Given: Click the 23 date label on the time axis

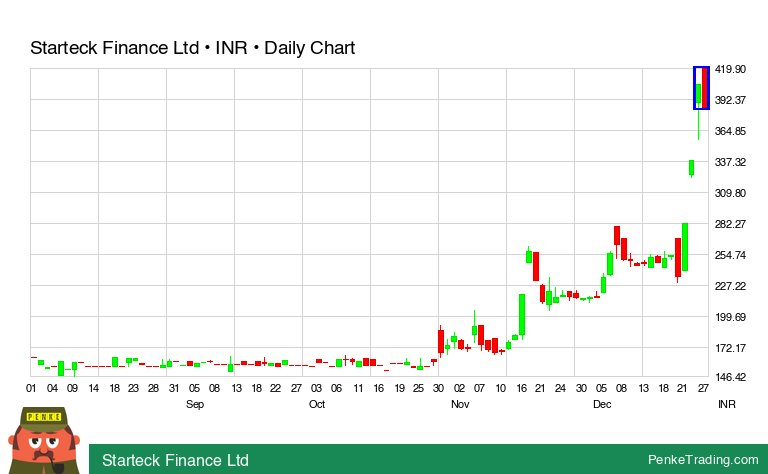Looking at the screenshot, I should click(x=133, y=388).
